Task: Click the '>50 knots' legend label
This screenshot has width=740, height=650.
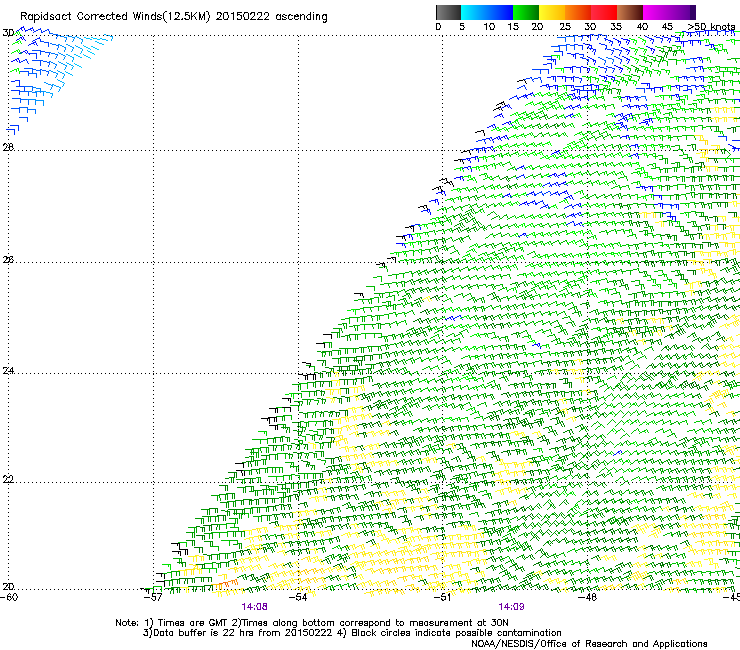Action: tap(711, 27)
